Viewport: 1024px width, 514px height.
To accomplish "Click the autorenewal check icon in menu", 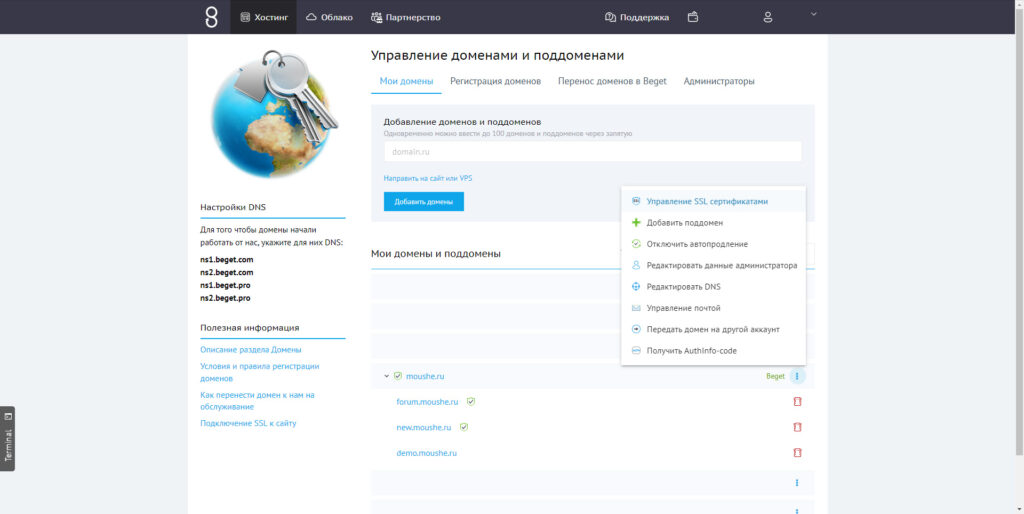I will 636,244.
